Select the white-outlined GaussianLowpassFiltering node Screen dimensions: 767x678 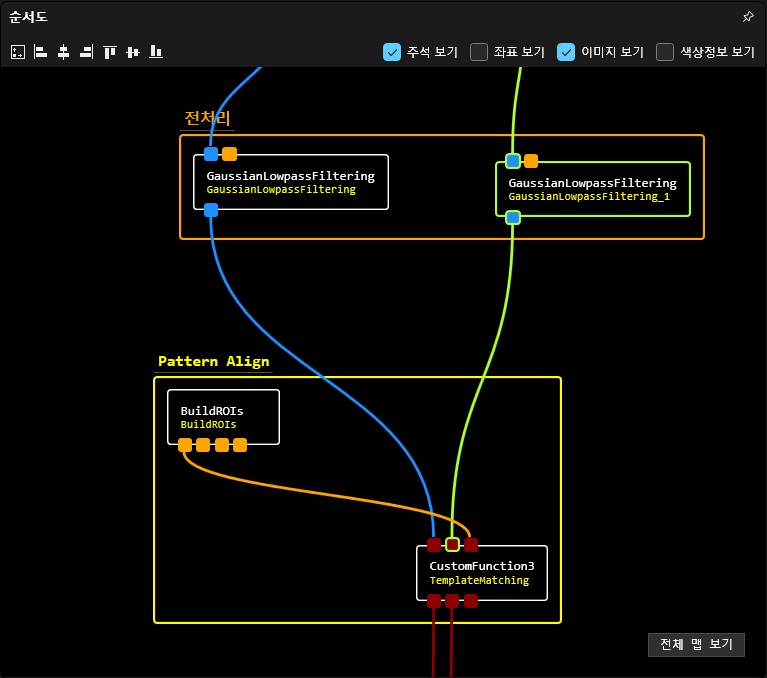point(290,182)
